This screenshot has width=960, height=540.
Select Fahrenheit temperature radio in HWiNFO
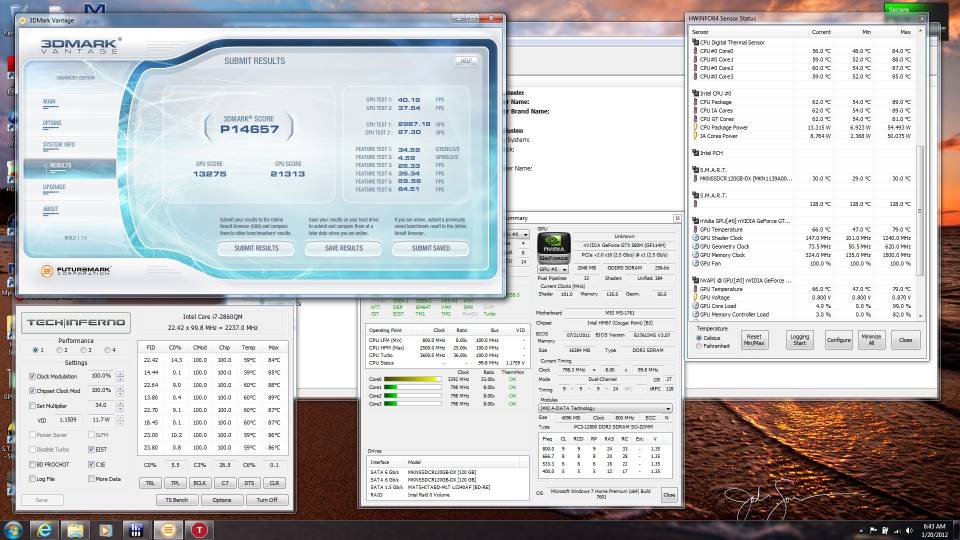[x=699, y=346]
